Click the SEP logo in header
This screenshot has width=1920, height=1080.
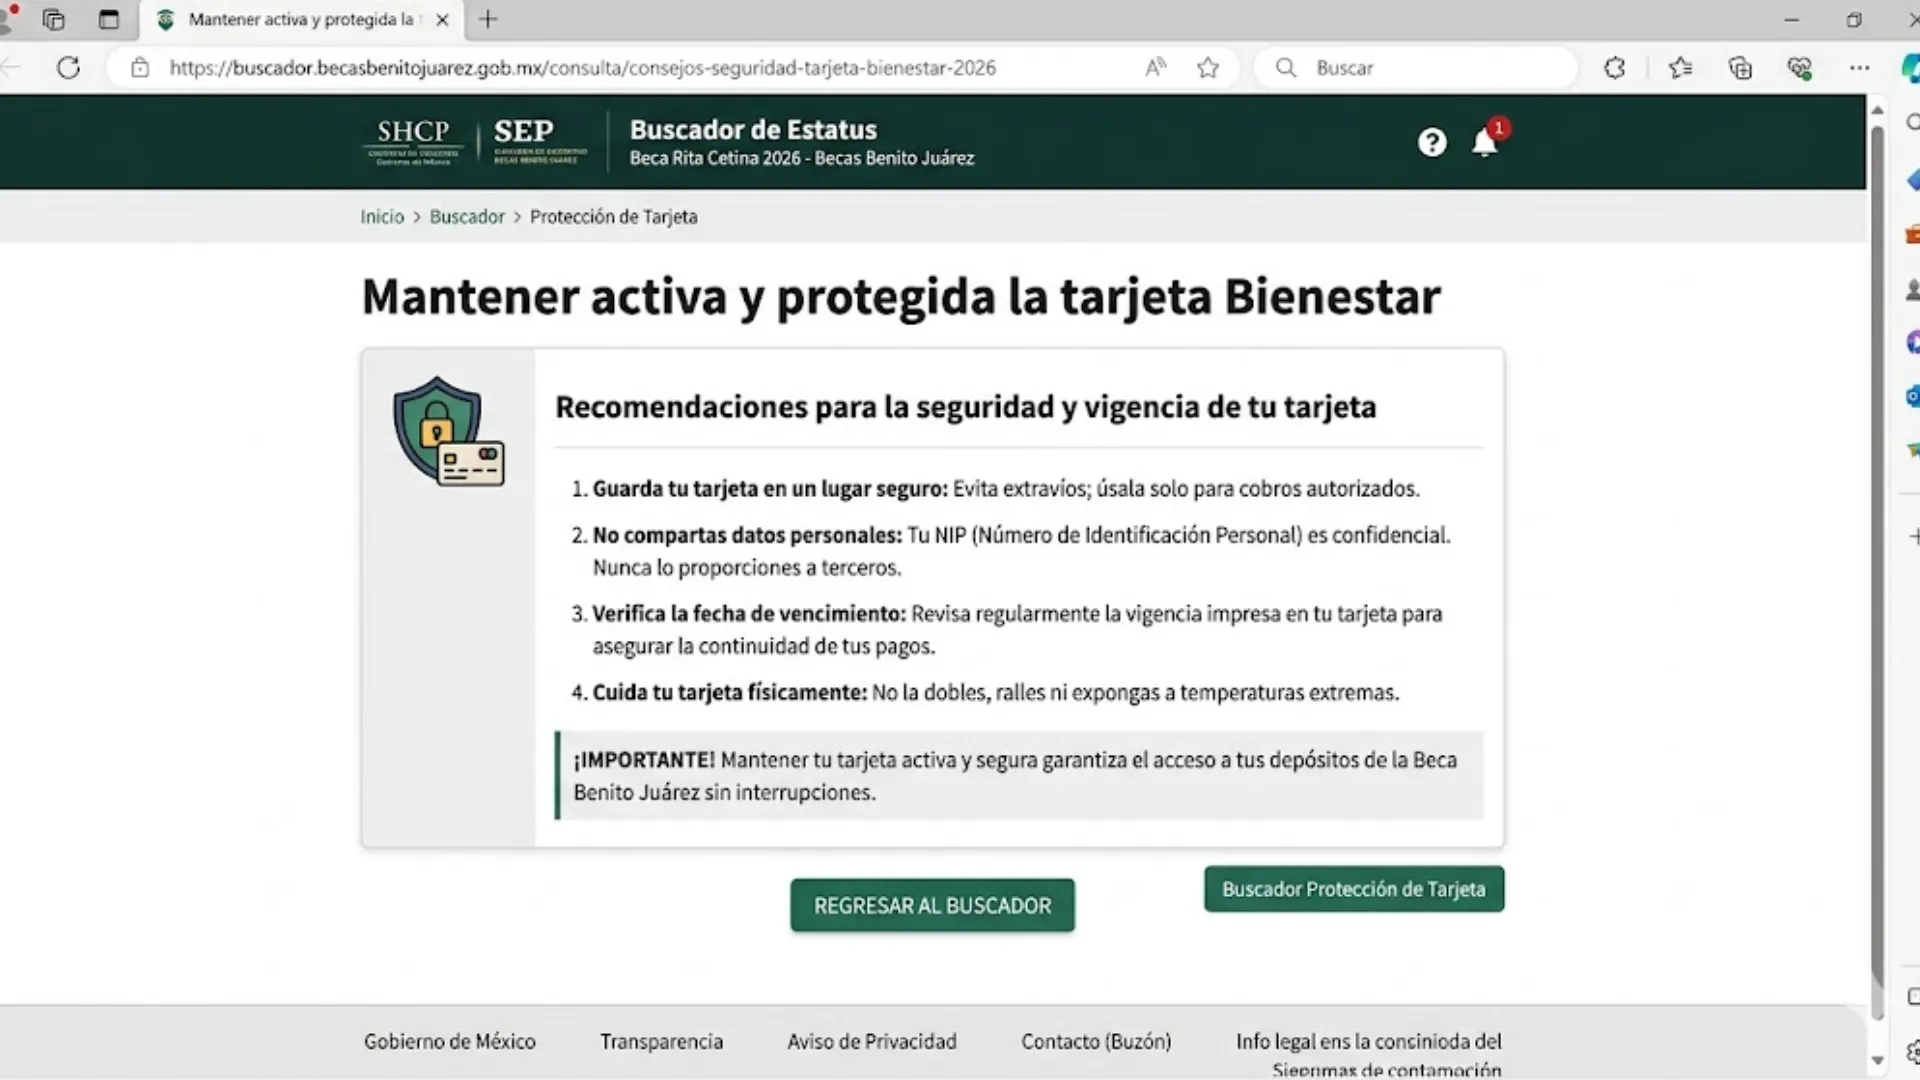pos(538,142)
